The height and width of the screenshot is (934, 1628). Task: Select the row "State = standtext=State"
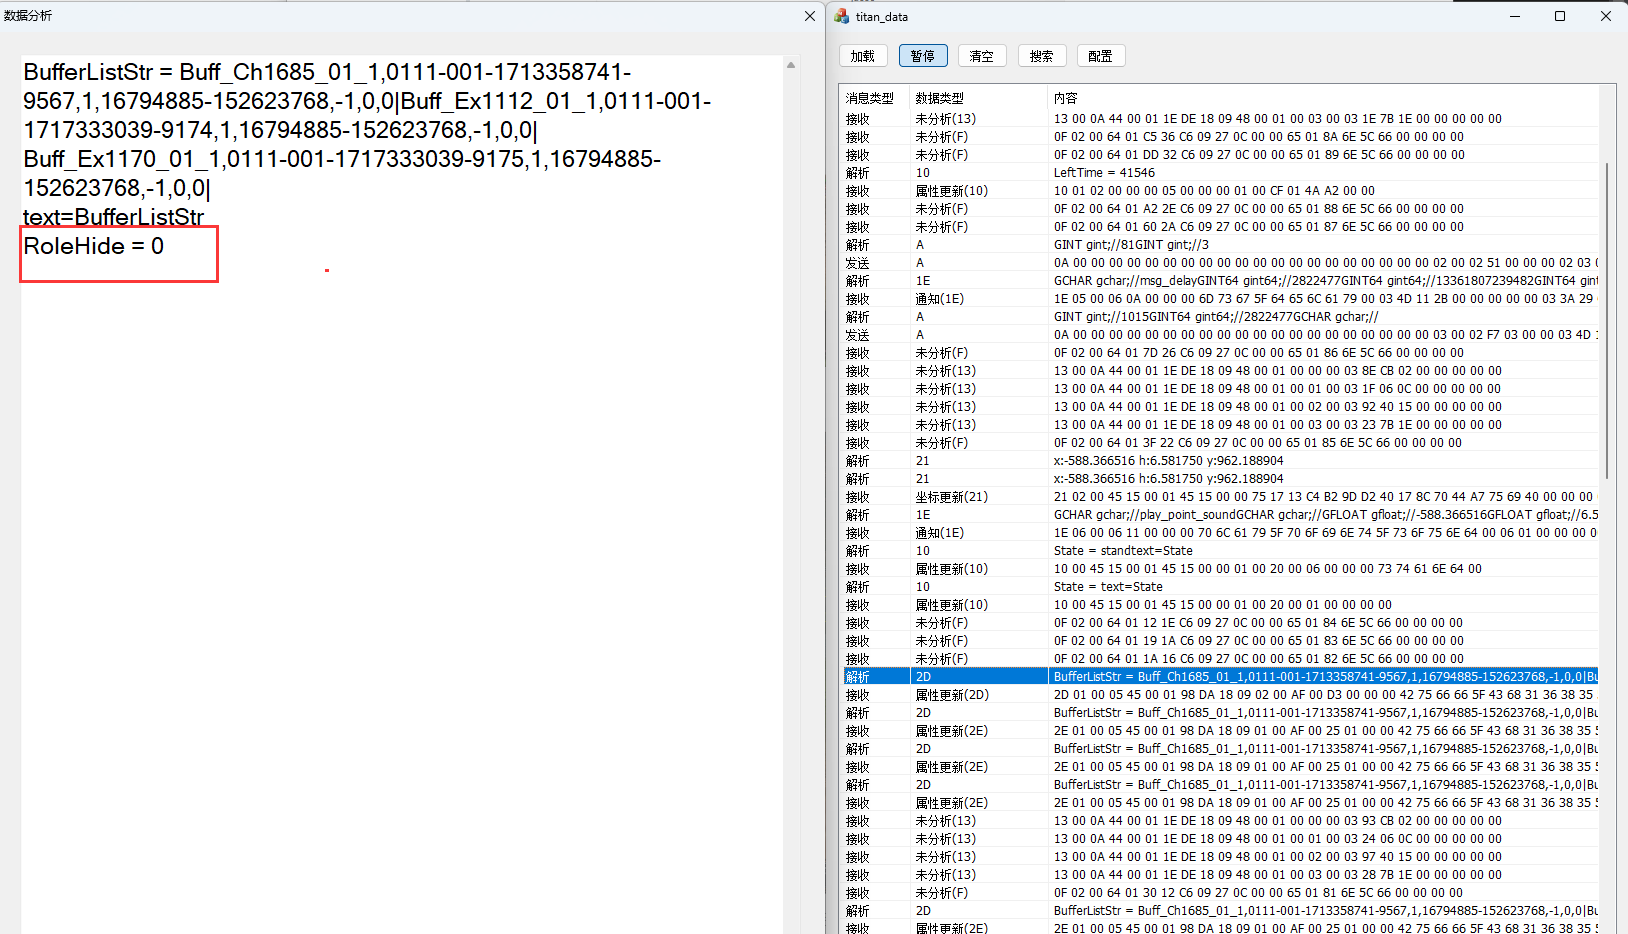(x=1220, y=551)
